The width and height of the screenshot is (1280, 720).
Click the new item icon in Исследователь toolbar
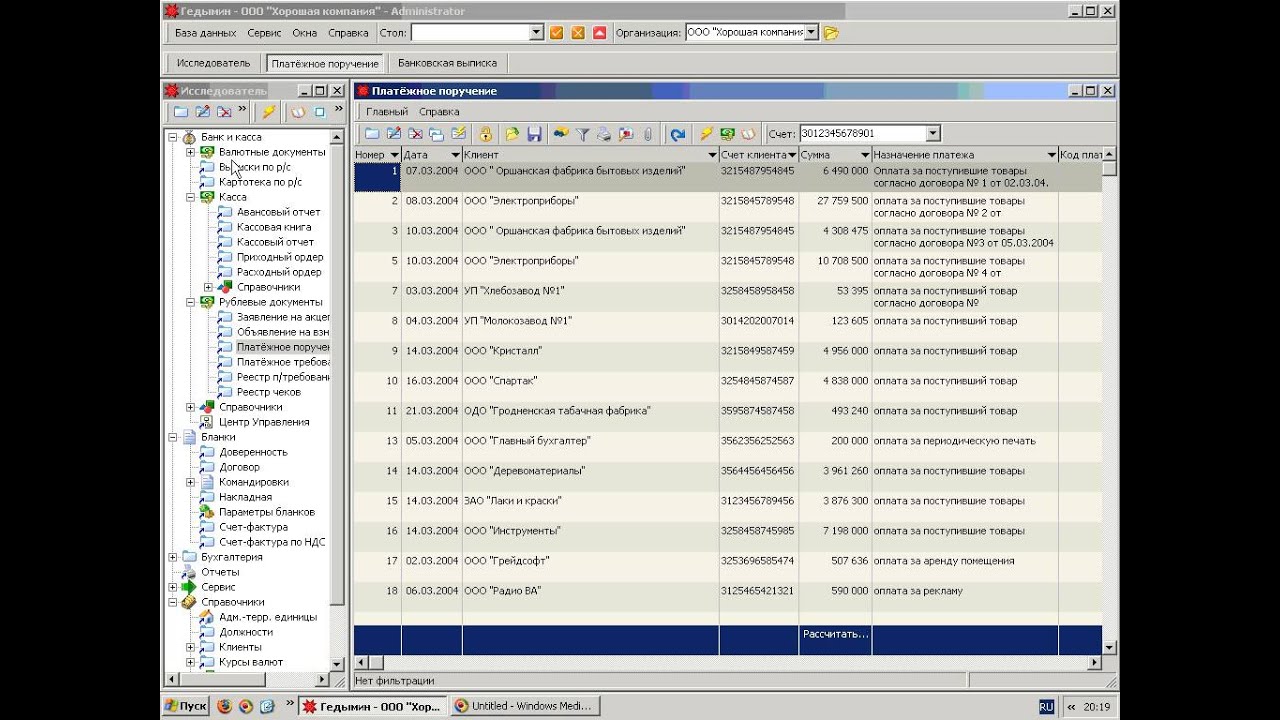180,112
